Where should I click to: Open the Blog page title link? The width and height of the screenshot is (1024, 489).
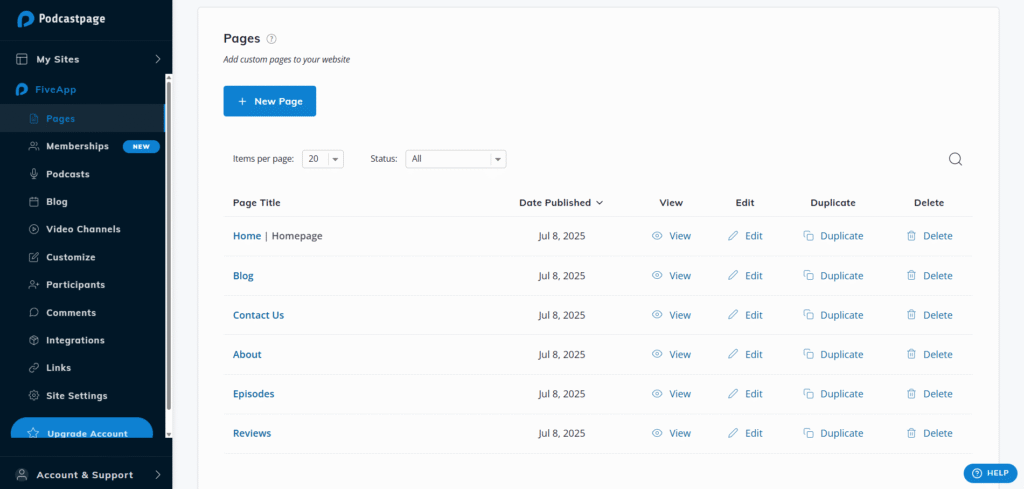pos(243,276)
